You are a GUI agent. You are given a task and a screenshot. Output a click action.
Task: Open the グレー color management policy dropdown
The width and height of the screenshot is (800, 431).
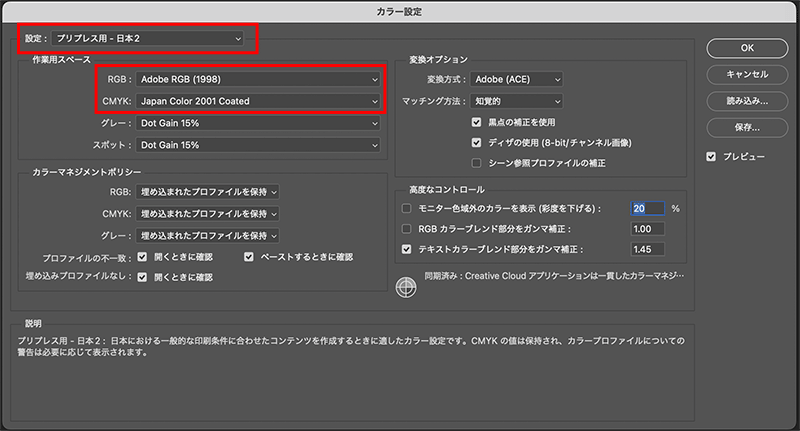[208, 236]
